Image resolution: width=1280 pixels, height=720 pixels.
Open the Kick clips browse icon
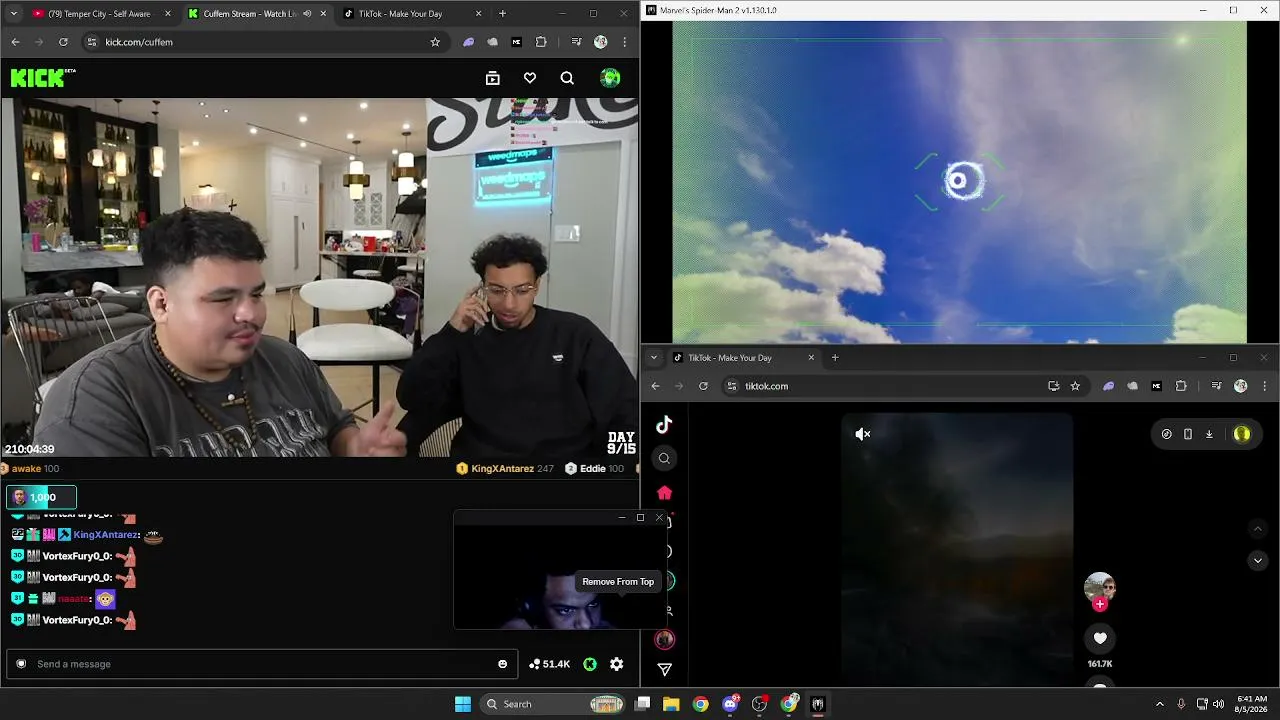(x=493, y=78)
